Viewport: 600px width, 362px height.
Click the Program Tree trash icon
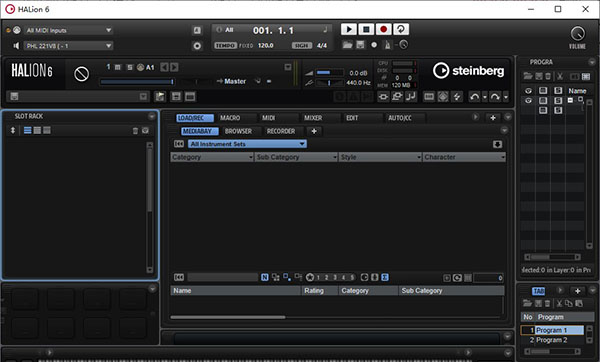548,76
